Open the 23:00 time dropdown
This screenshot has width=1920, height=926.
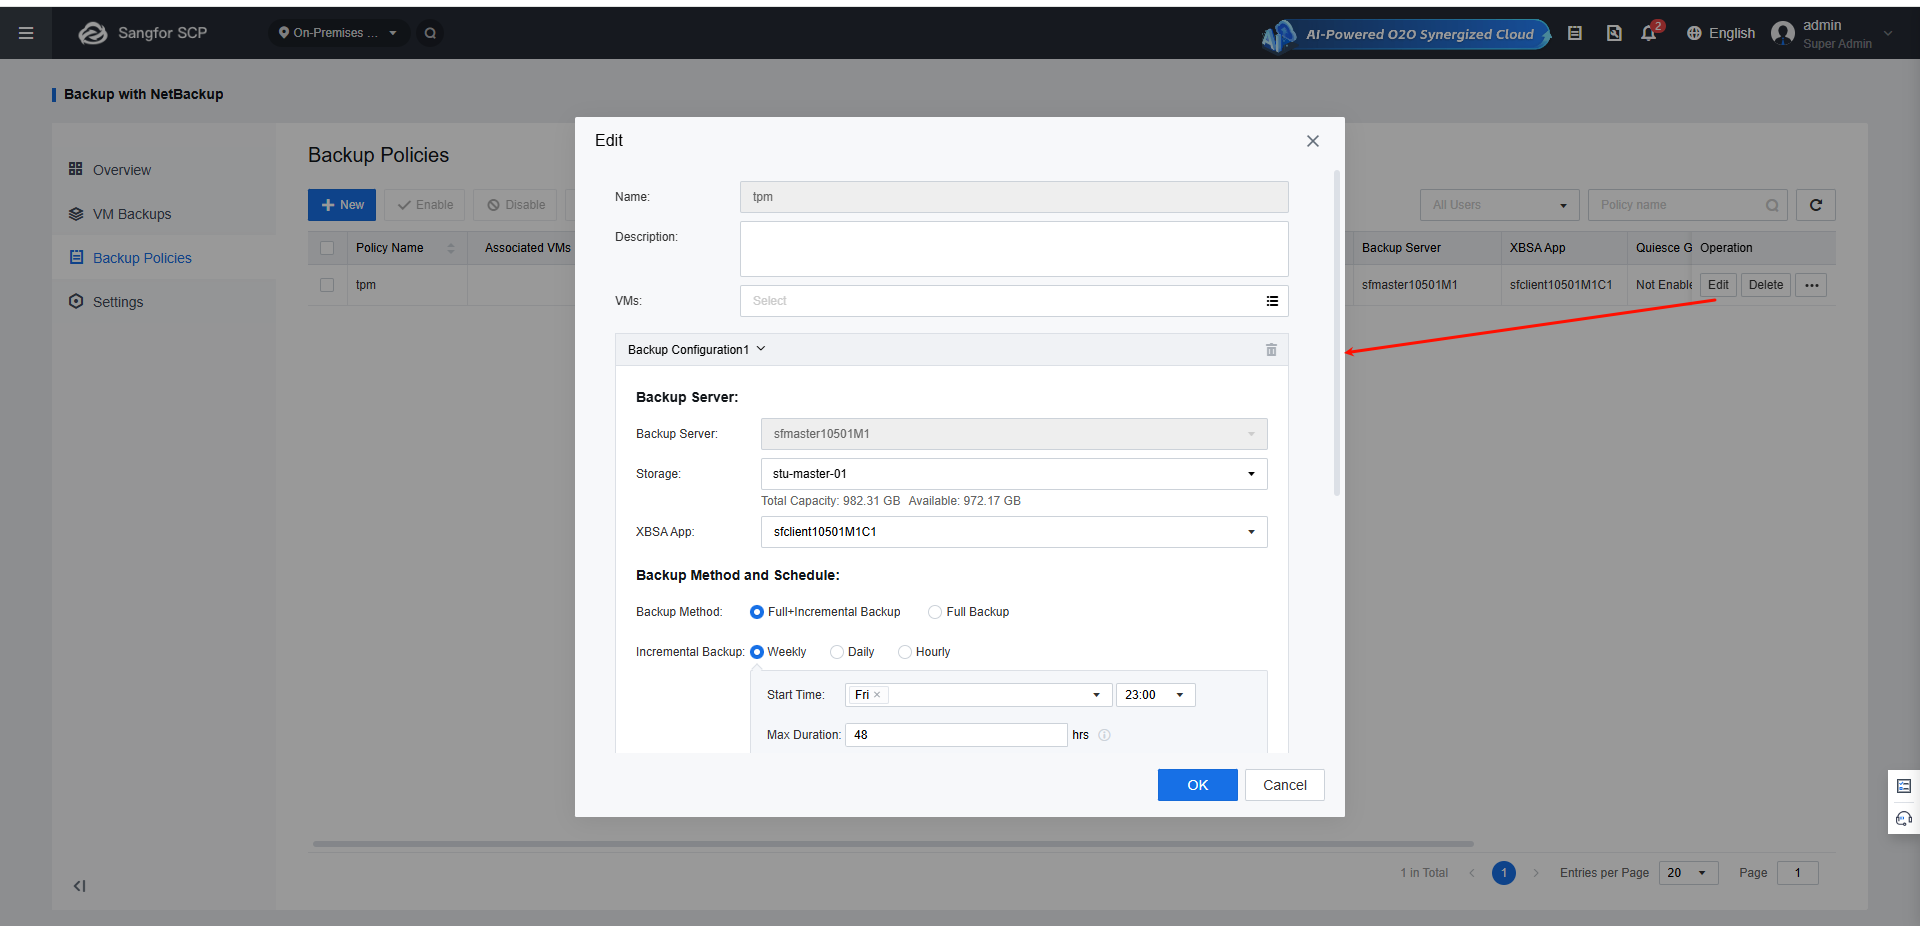pos(1156,695)
